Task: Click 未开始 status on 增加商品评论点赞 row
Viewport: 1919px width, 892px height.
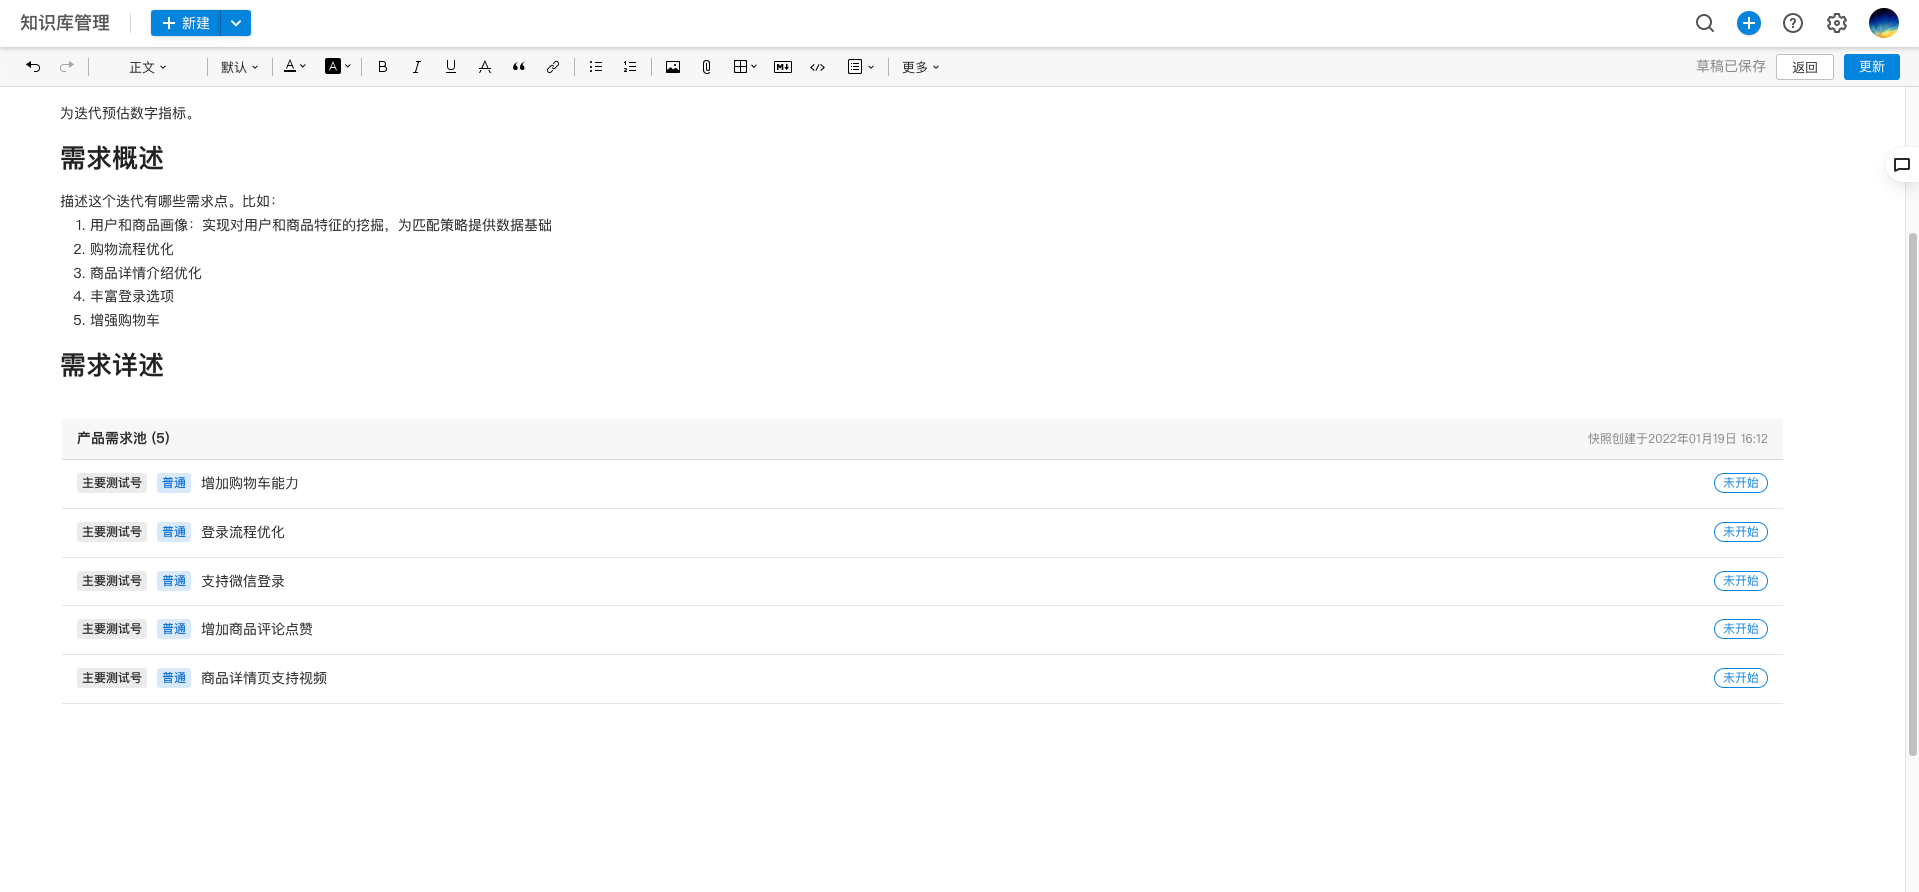Action: [x=1741, y=629]
